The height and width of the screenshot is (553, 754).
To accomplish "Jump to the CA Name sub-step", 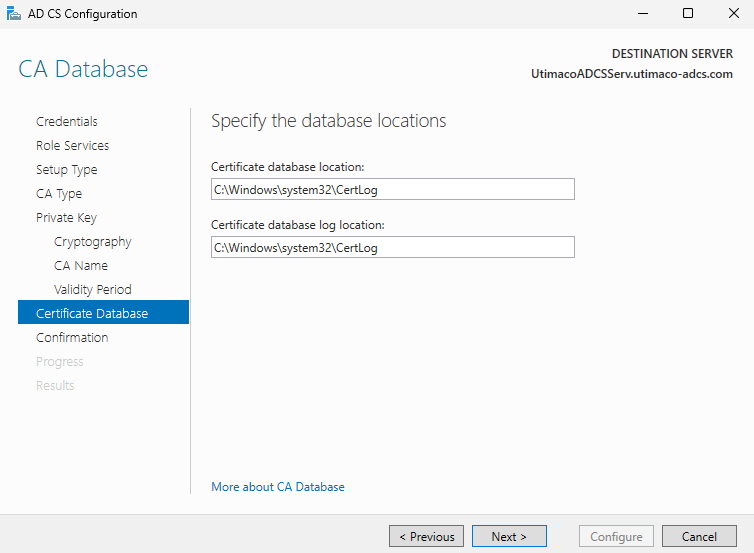I will [81, 266].
